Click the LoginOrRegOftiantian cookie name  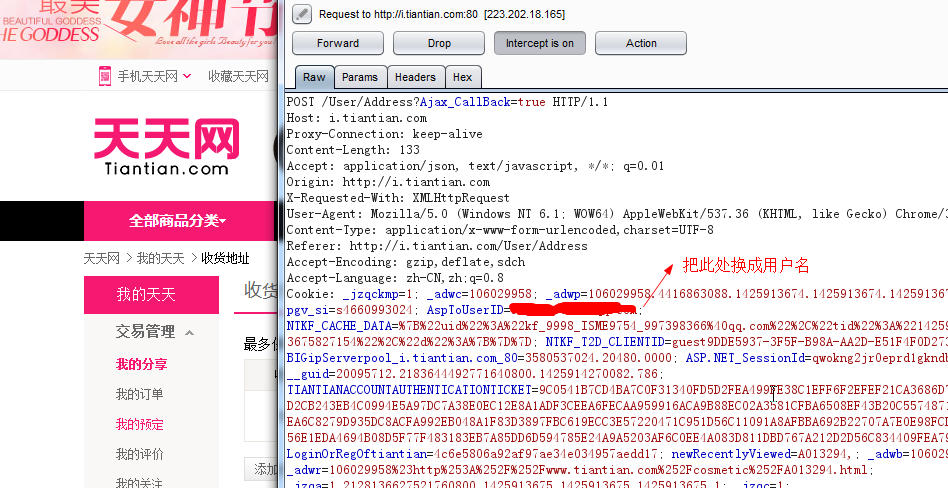[357, 454]
